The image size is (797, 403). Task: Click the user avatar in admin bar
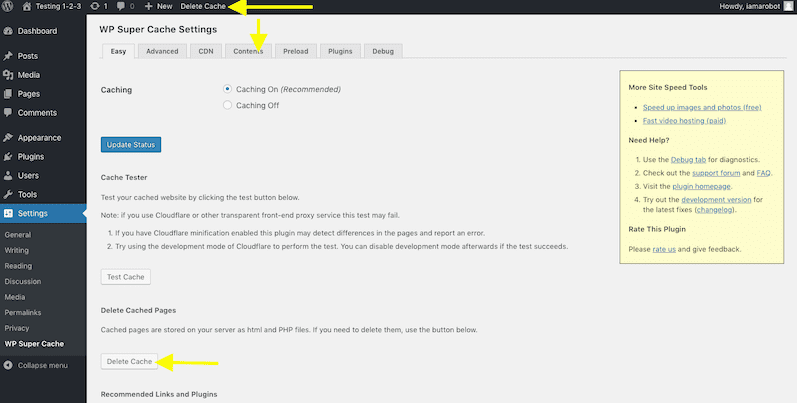coord(788,6)
